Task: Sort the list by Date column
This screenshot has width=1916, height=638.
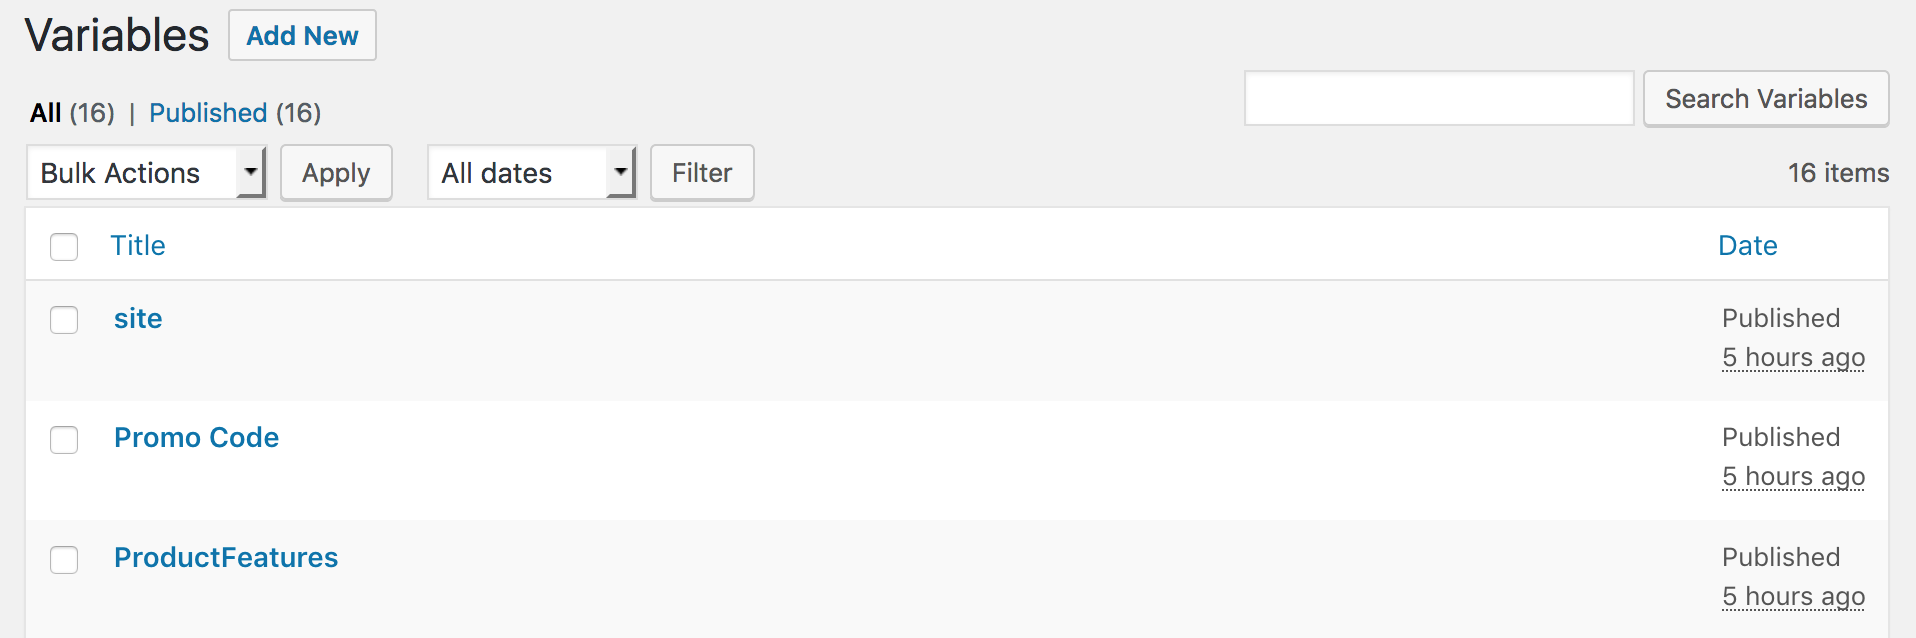Action: click(x=1747, y=246)
